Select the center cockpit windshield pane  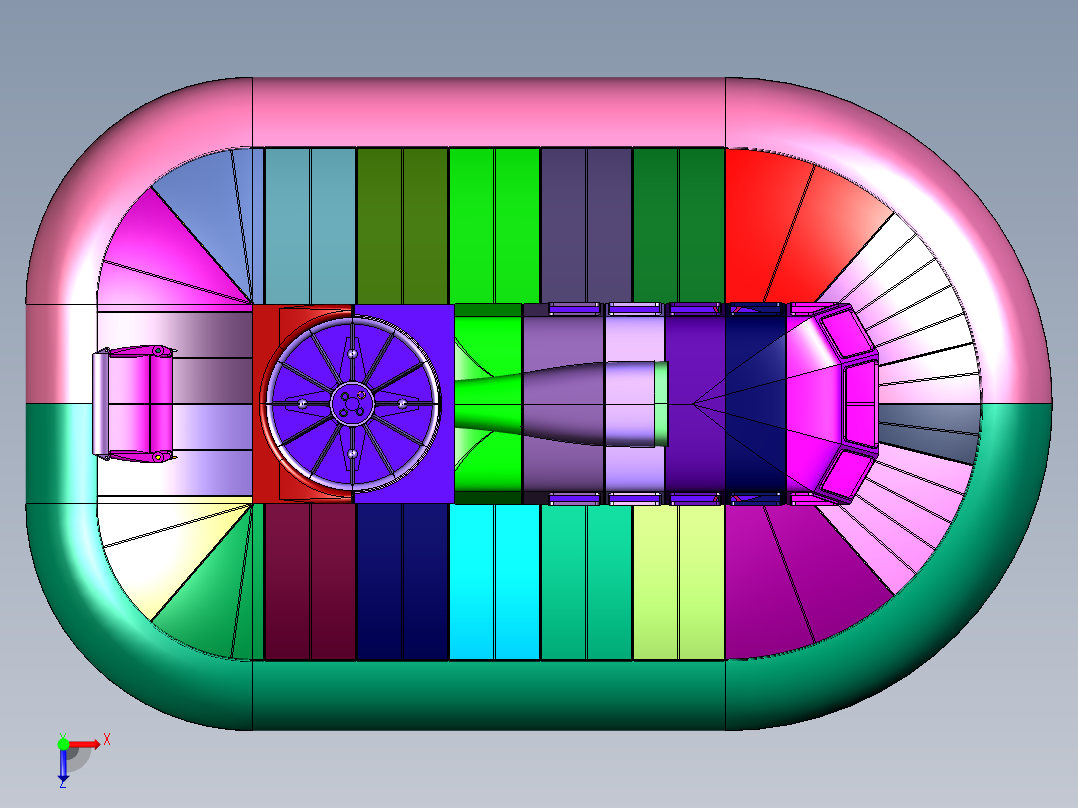(861, 404)
